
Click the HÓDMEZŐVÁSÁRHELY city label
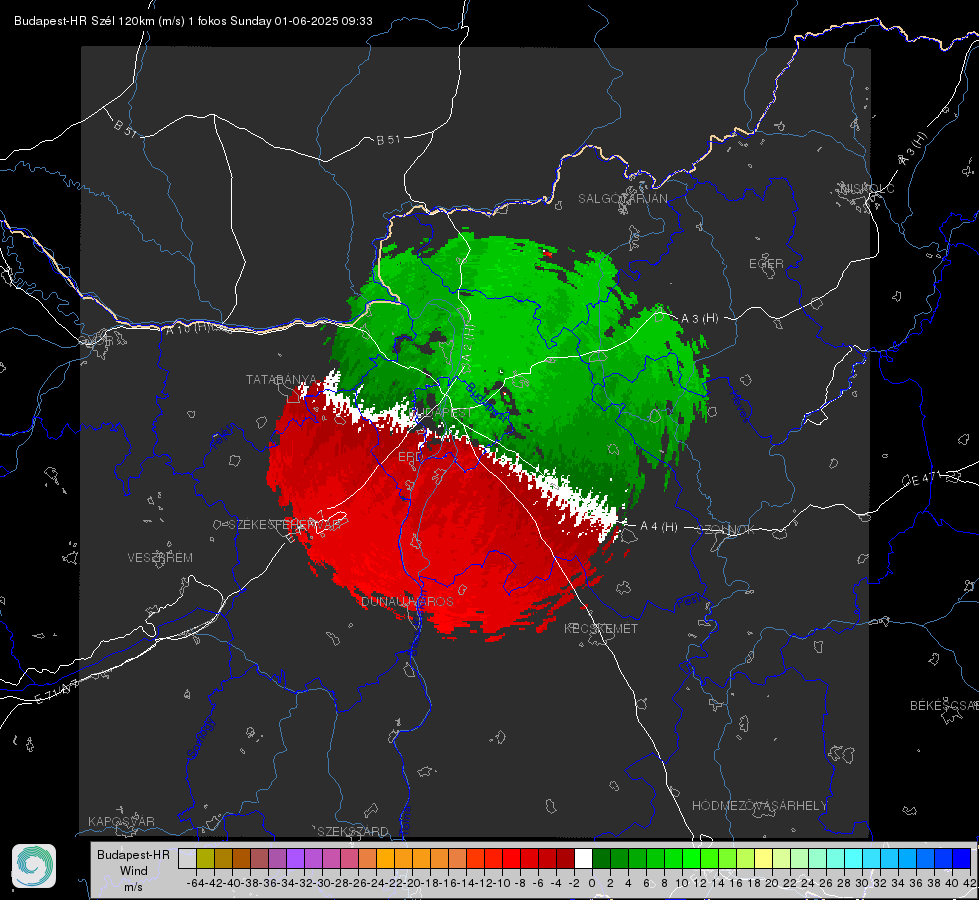(759, 806)
